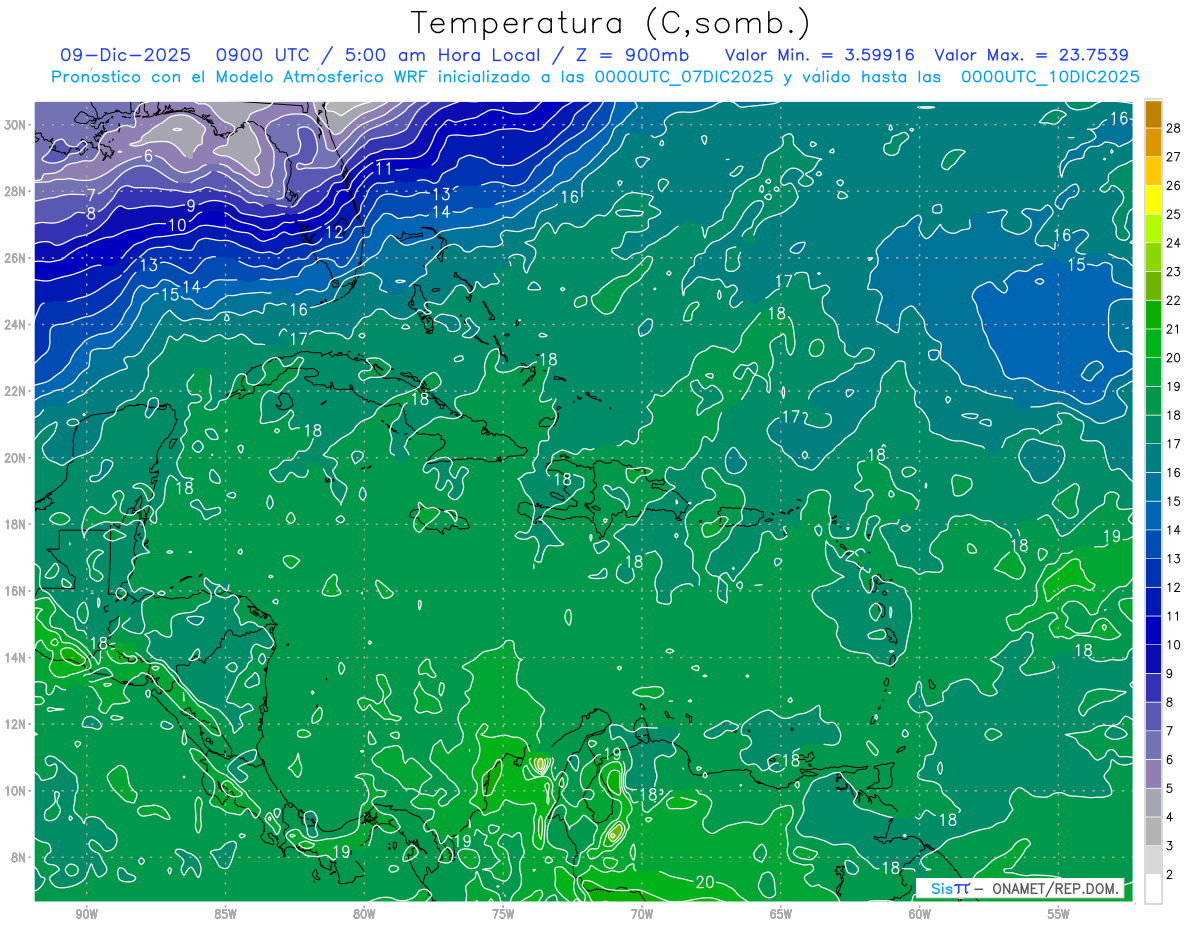Click the "20N" latitude axis label
Image resolution: width=1200 pixels, height=927 pixels.
coord(16,458)
